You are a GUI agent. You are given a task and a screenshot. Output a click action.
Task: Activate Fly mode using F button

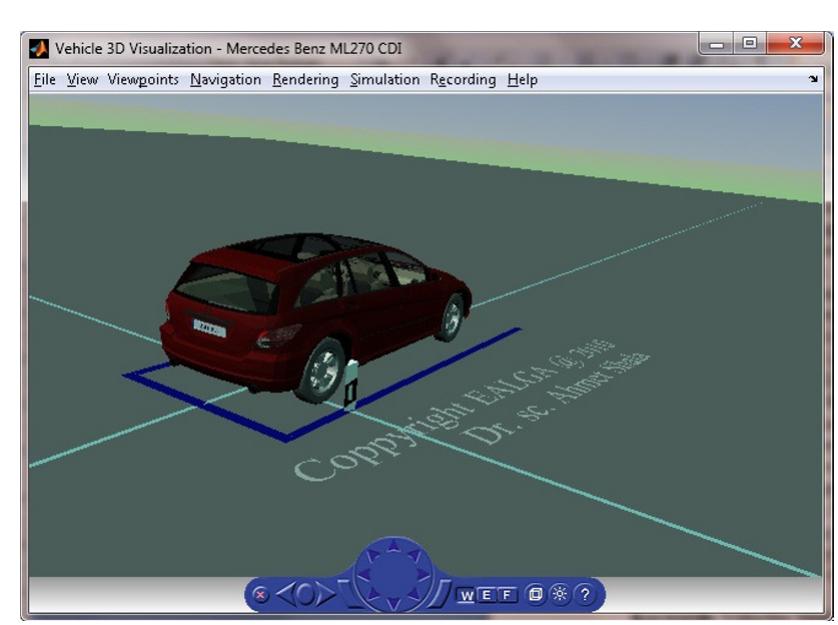[510, 595]
